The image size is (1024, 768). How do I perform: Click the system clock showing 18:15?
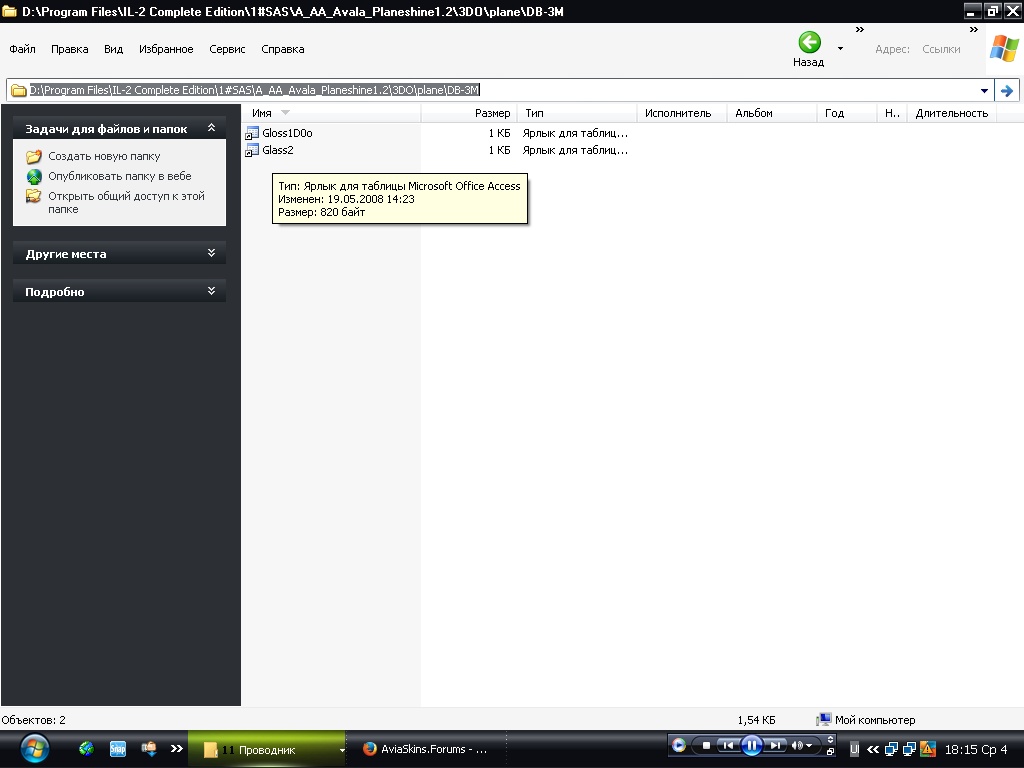point(976,750)
